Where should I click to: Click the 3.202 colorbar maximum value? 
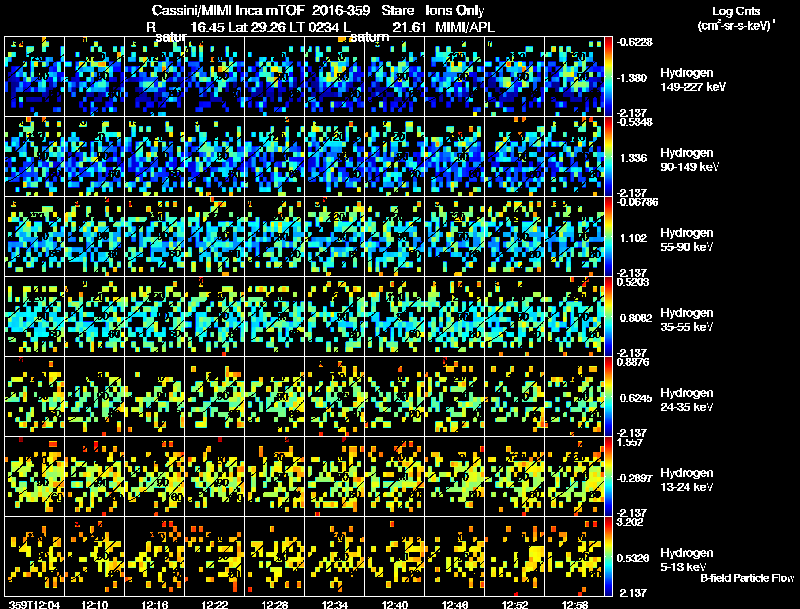[630, 522]
